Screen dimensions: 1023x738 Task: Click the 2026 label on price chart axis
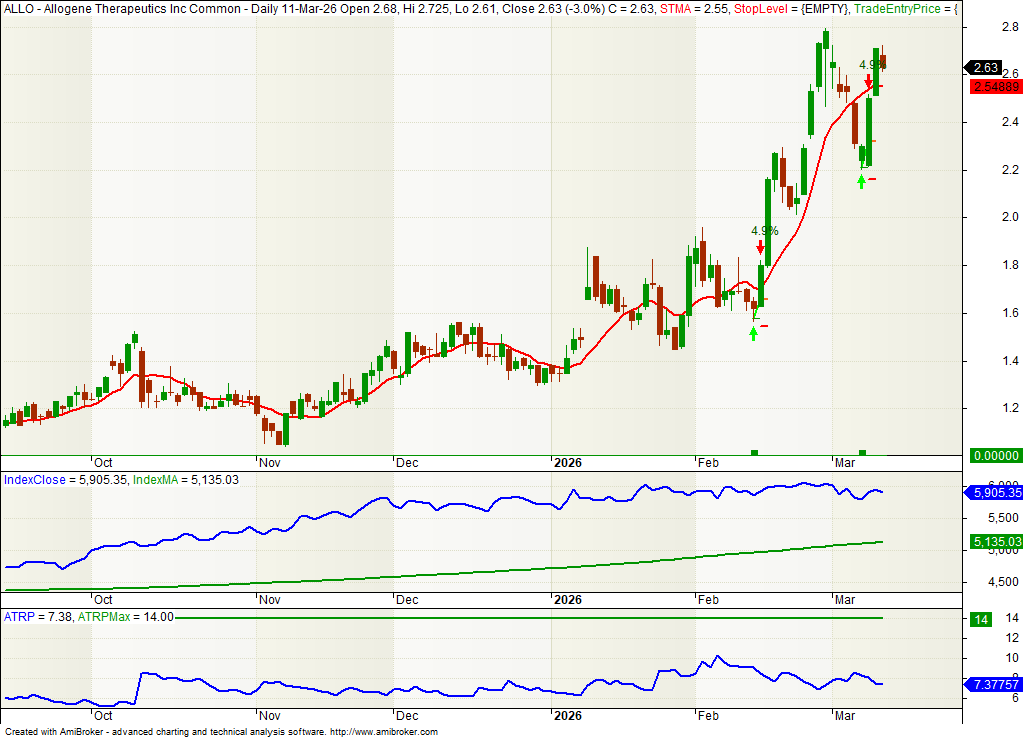coord(568,464)
